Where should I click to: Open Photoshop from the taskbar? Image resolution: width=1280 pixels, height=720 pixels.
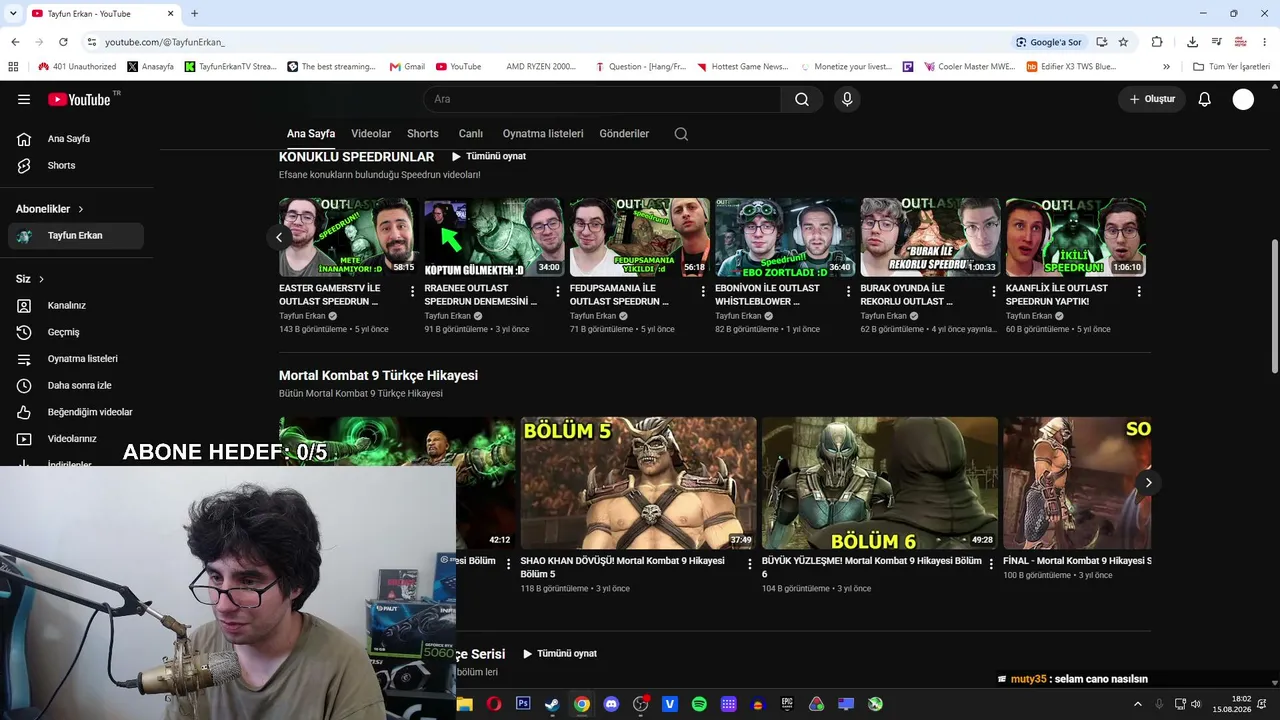[x=523, y=704]
